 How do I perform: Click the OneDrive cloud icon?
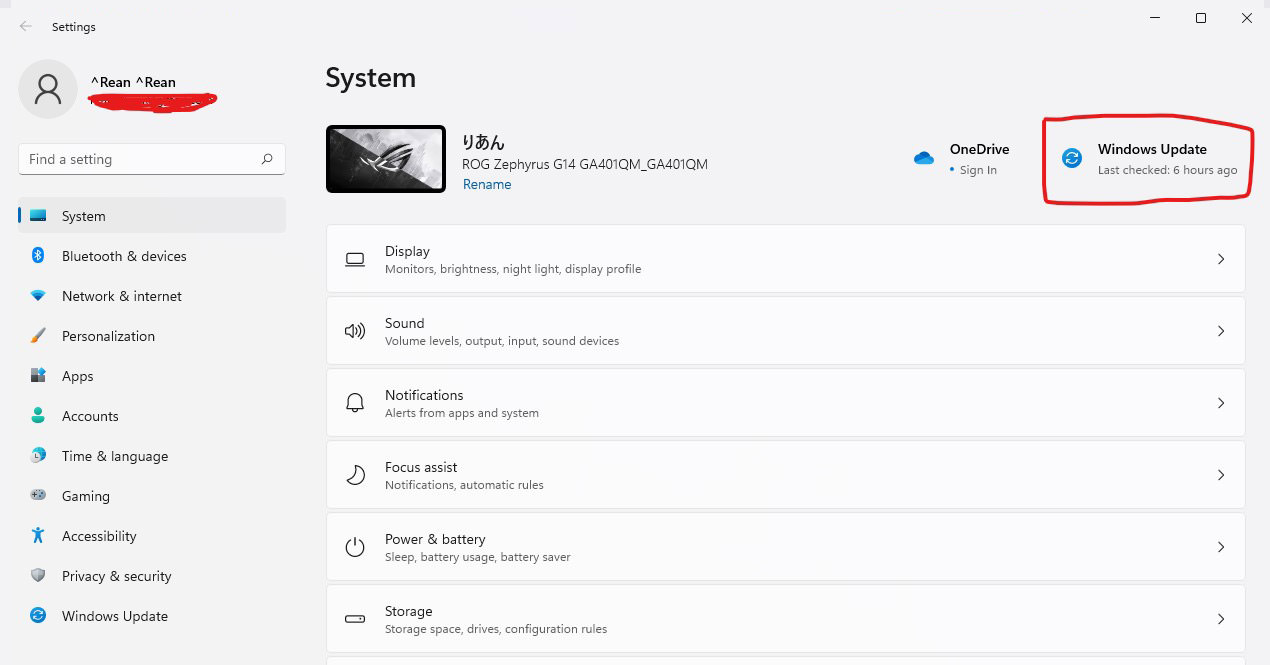924,158
